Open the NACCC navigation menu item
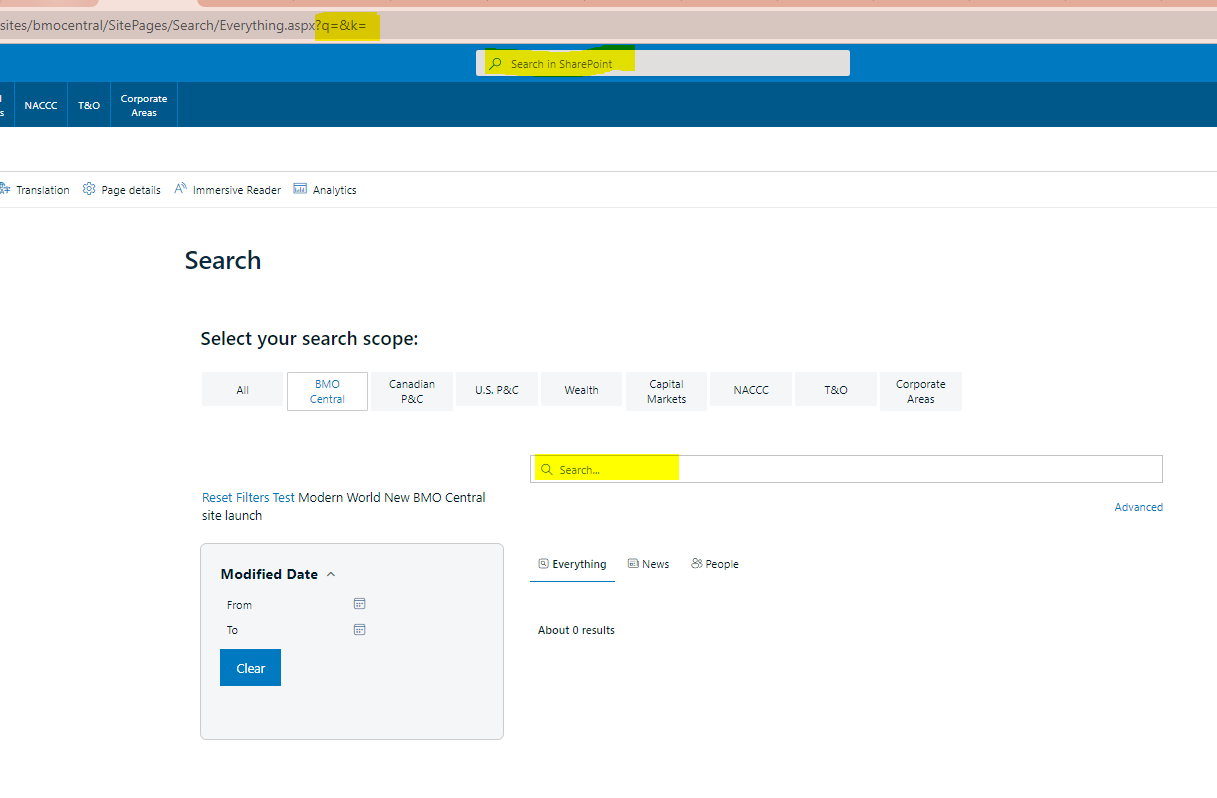Viewport: 1217px width, 798px height. click(x=40, y=104)
